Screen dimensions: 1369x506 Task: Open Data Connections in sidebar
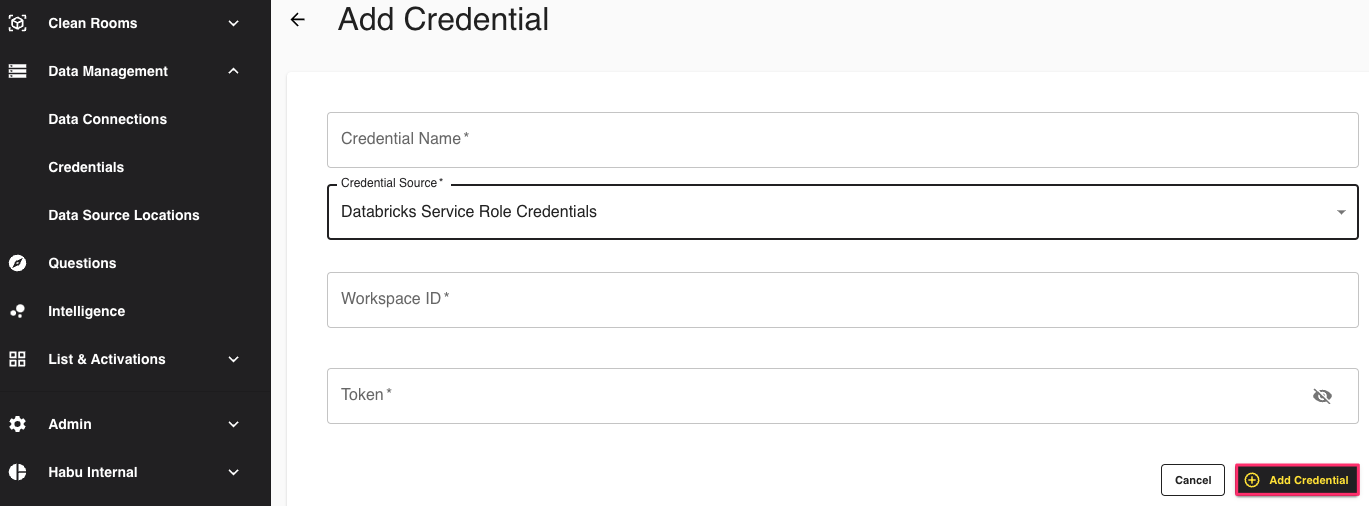click(x=107, y=119)
